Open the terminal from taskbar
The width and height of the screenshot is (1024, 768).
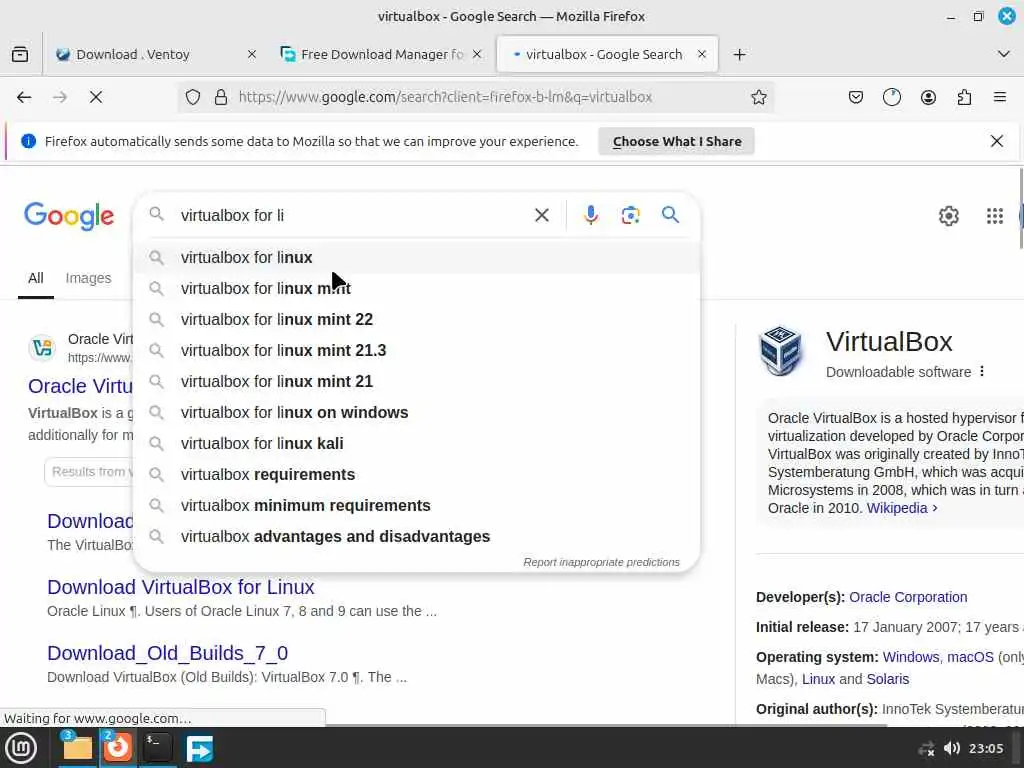click(157, 748)
